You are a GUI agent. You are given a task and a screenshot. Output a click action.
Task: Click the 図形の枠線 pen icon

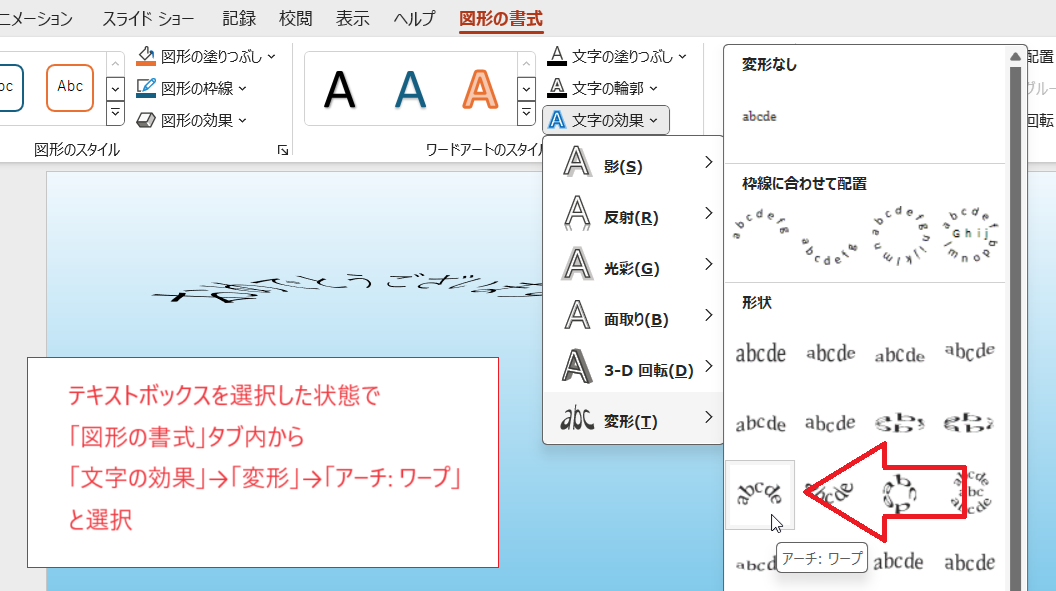point(145,88)
